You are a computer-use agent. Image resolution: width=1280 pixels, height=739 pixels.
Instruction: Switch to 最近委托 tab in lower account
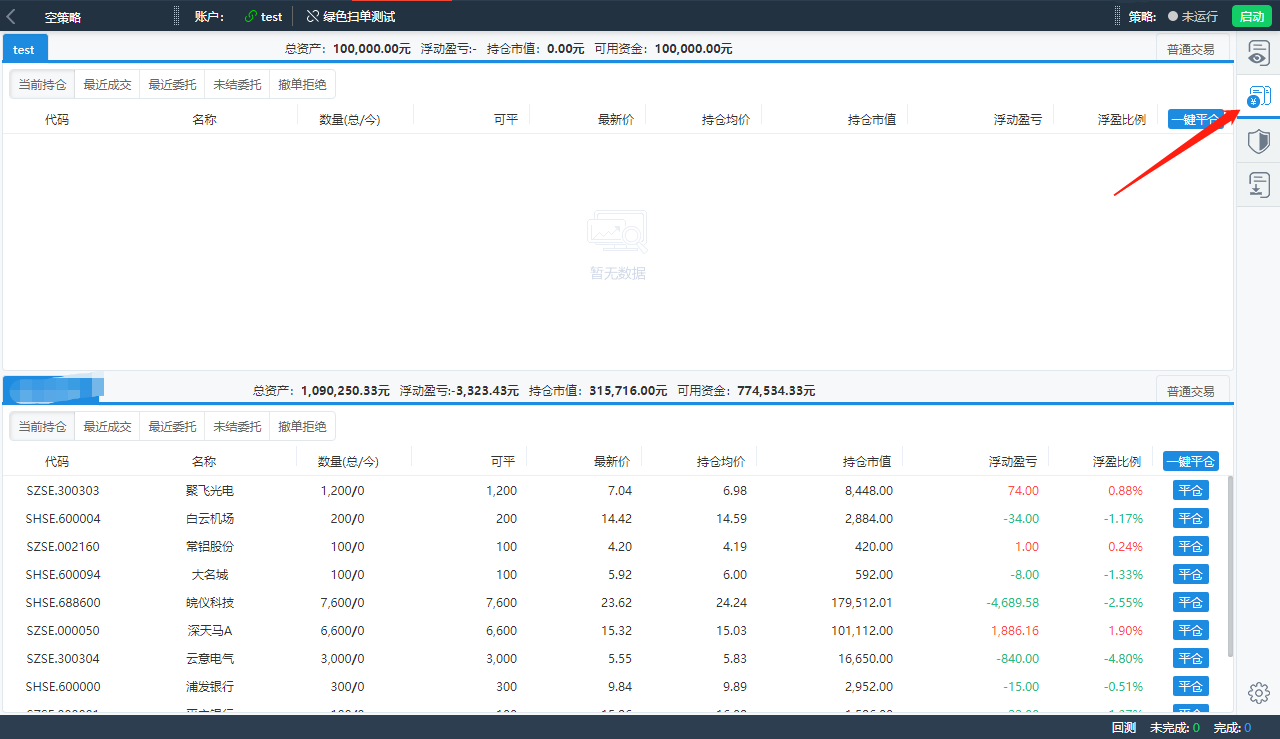click(172, 427)
